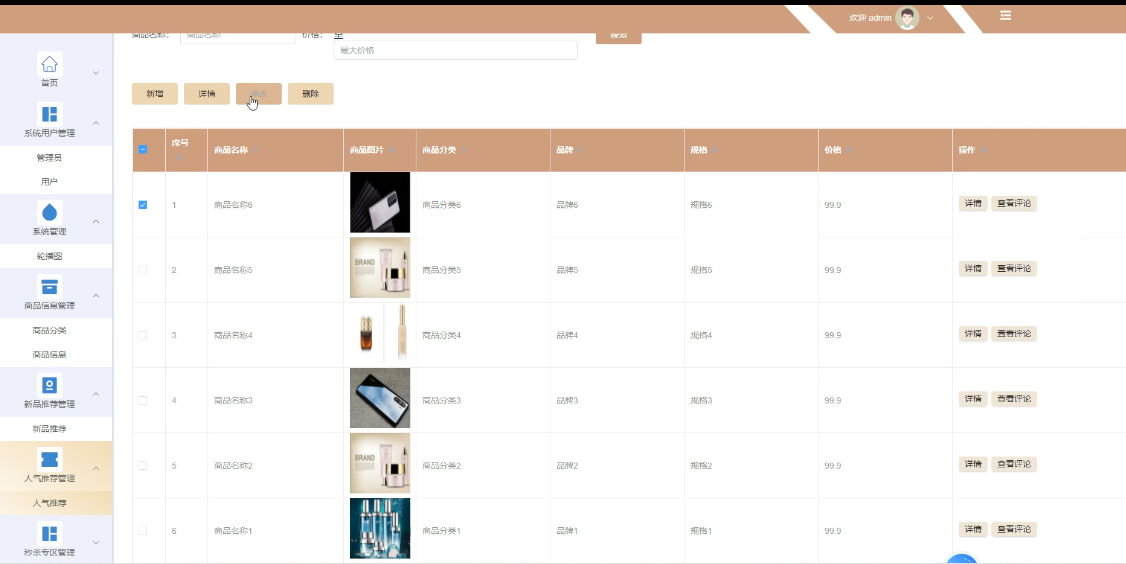Viewport: 1126px width, 564px height.
Task: Open the cosmetics thumbnail in row 商品名称5
Action: click(x=380, y=267)
